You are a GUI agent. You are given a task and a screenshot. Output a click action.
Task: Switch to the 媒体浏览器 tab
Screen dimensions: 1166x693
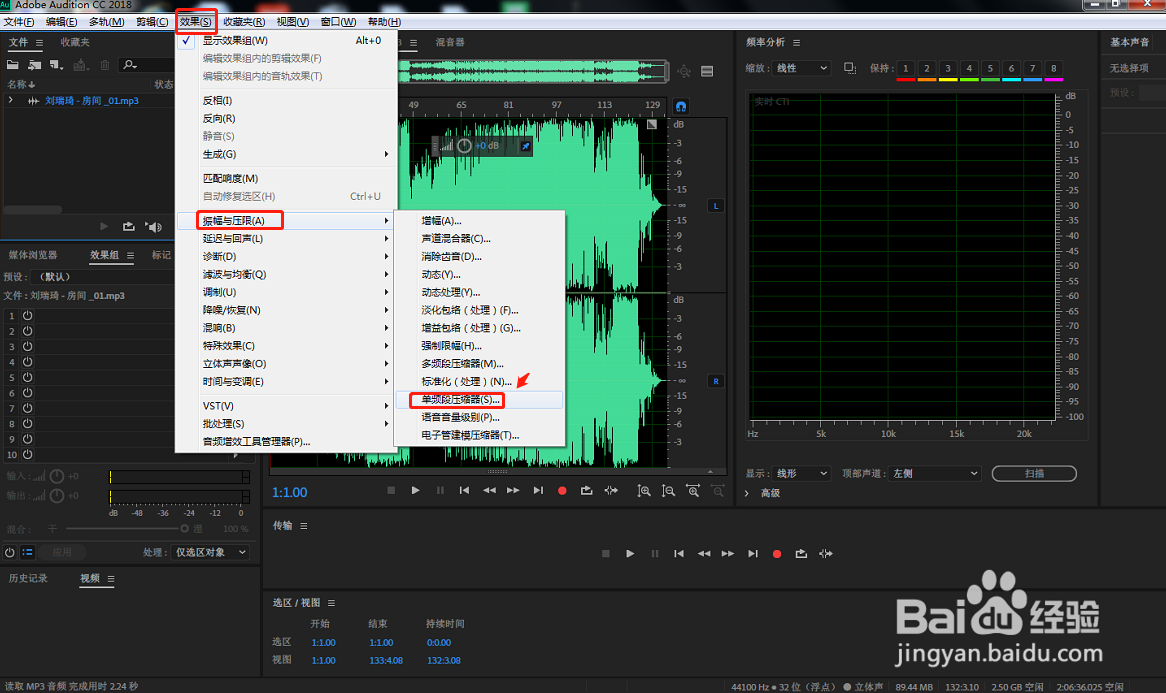33,255
